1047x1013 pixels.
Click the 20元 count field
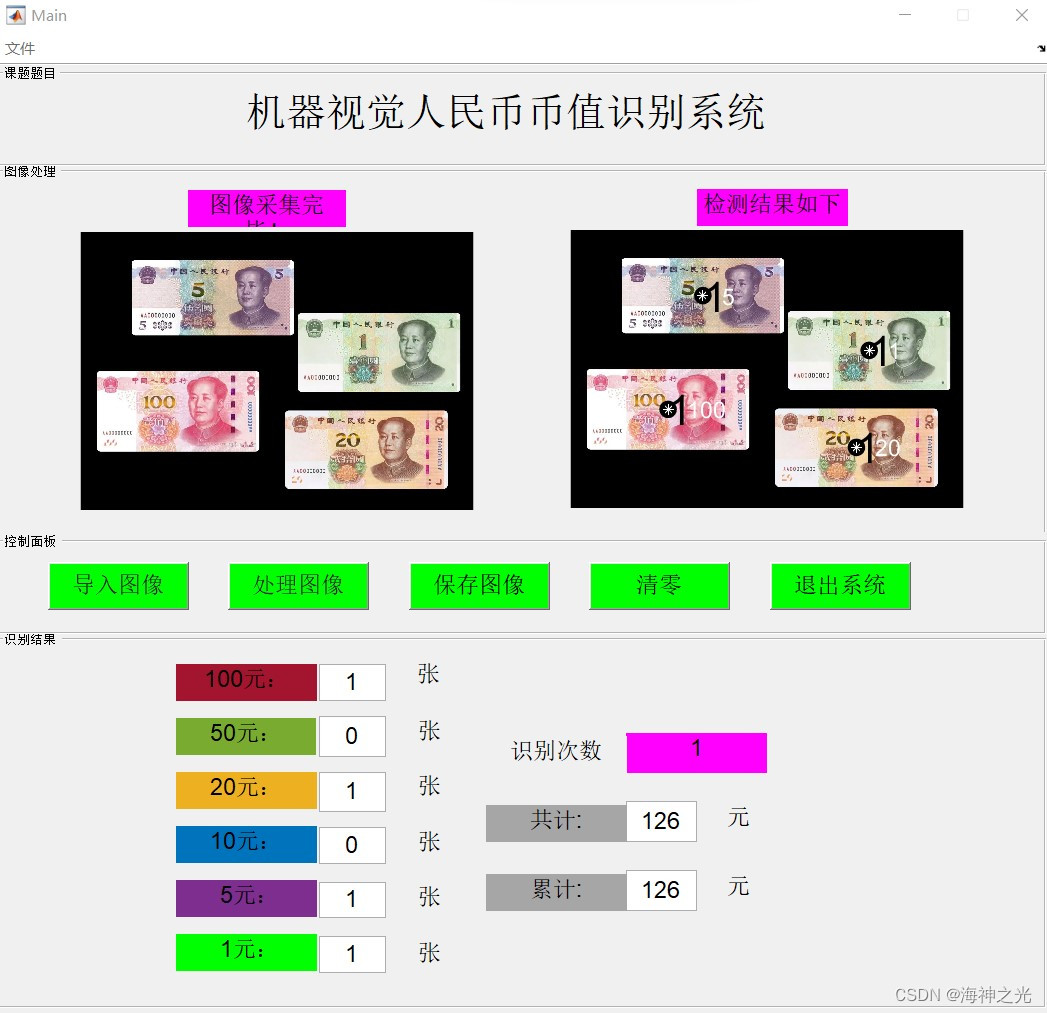click(353, 792)
